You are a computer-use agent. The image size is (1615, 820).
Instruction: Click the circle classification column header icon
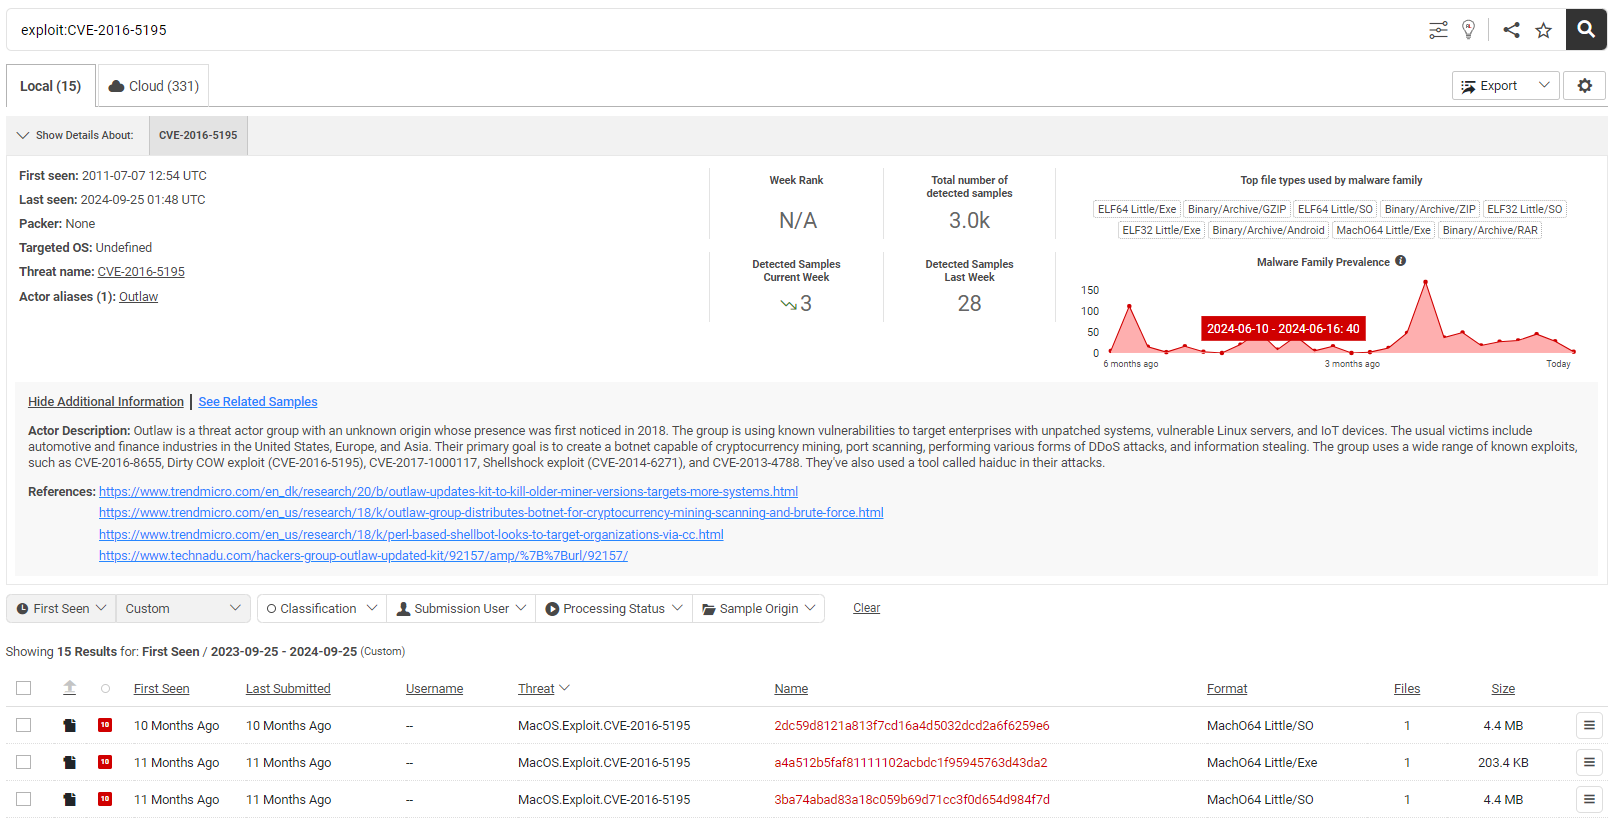[x=105, y=688]
